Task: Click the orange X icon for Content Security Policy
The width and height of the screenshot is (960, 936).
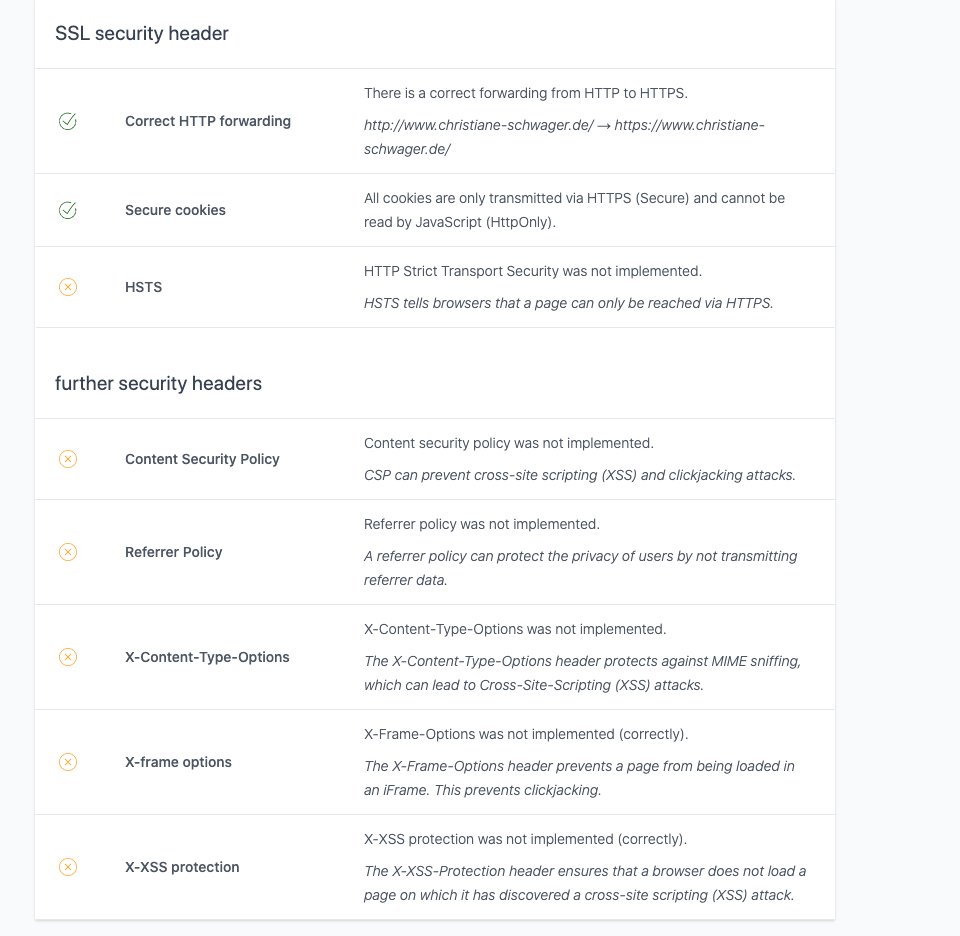Action: coord(68,459)
